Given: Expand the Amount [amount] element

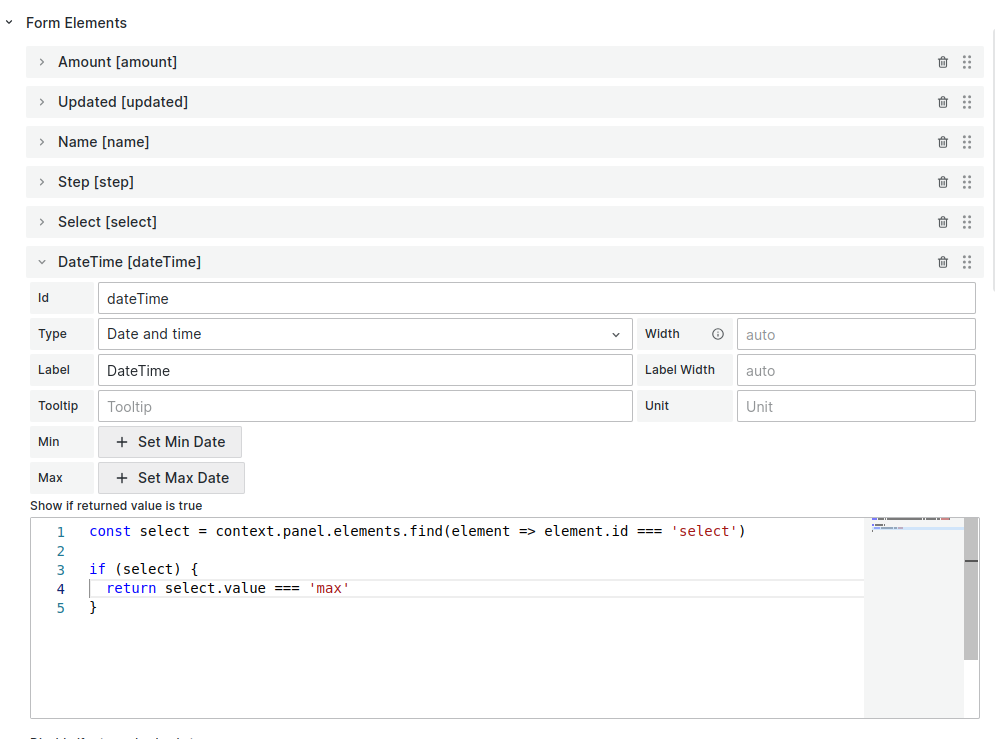Looking at the screenshot, I should click(x=41, y=61).
